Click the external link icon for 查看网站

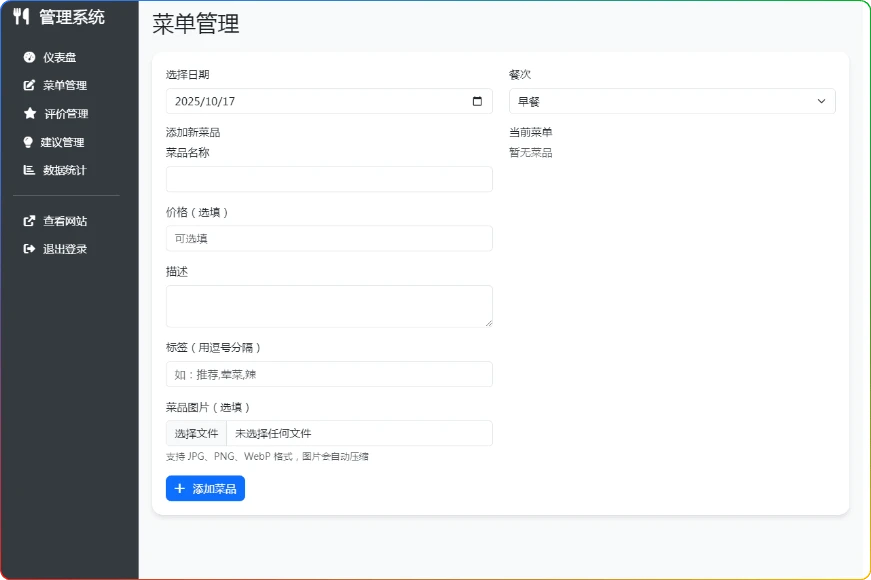tap(29, 221)
